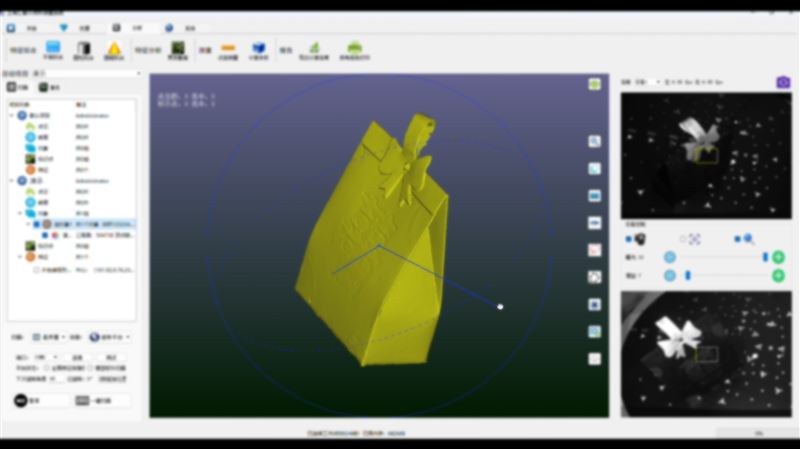Click the green printer icon in the toolbar

(354, 49)
